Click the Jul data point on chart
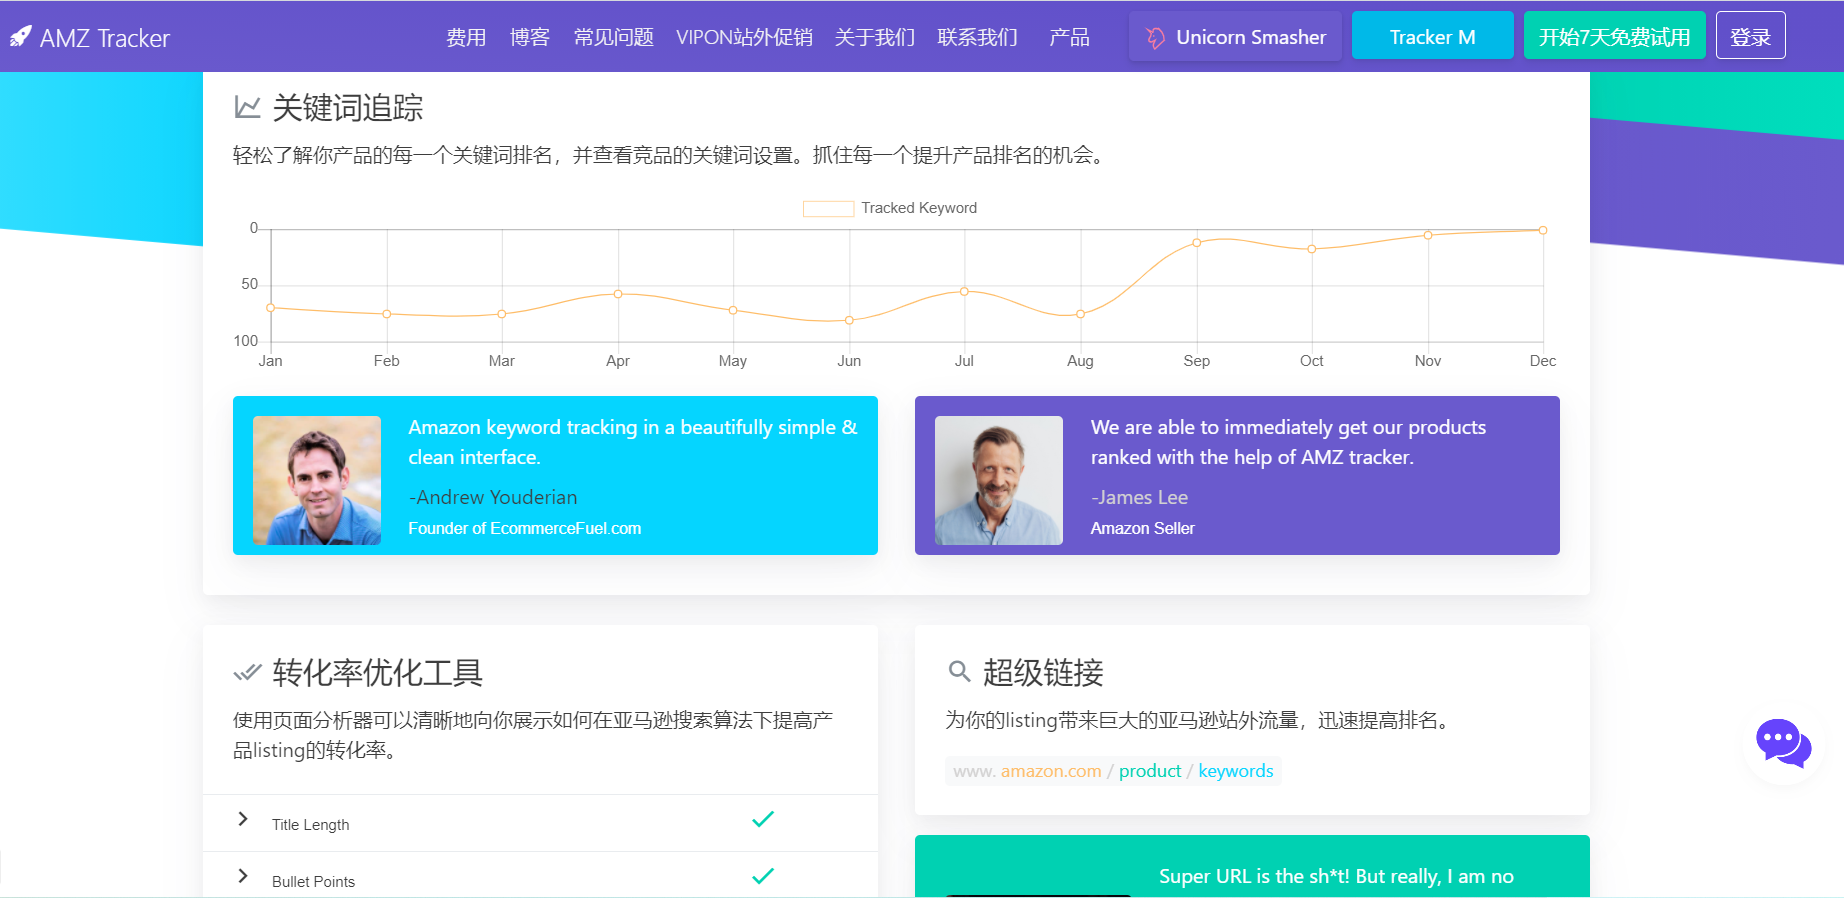 pos(964,291)
